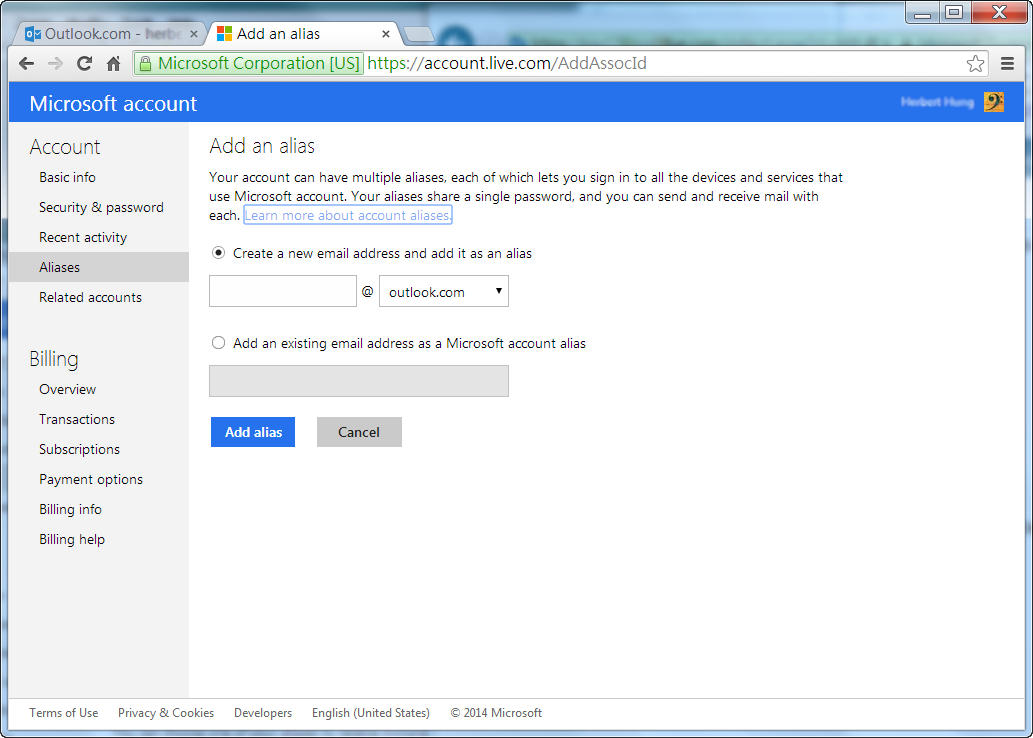Screen dimensions: 1033x738
Task: Select 'Create a new email address' radio button
Action: [218, 253]
